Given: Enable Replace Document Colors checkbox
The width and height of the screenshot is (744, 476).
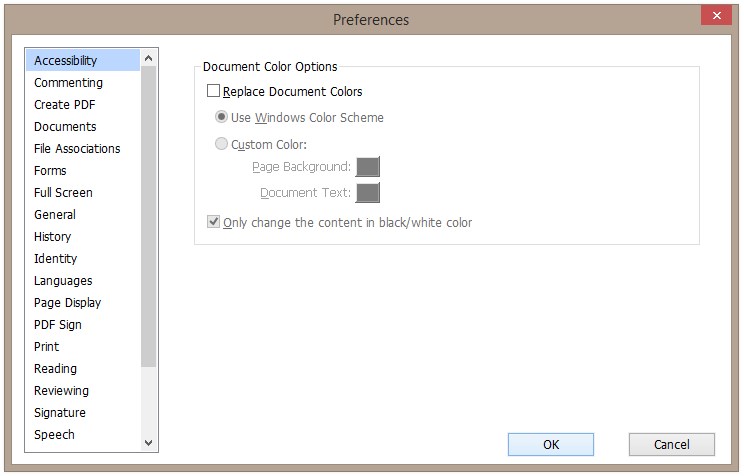Looking at the screenshot, I should click(214, 91).
